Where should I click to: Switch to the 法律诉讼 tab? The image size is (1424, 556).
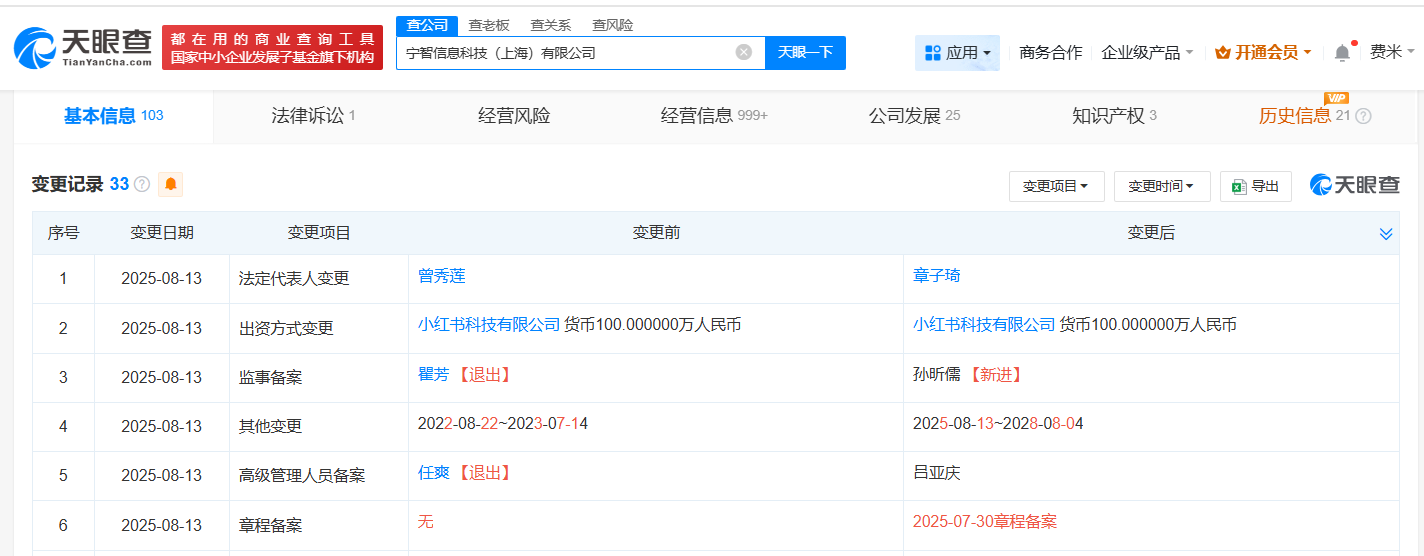tap(312, 116)
